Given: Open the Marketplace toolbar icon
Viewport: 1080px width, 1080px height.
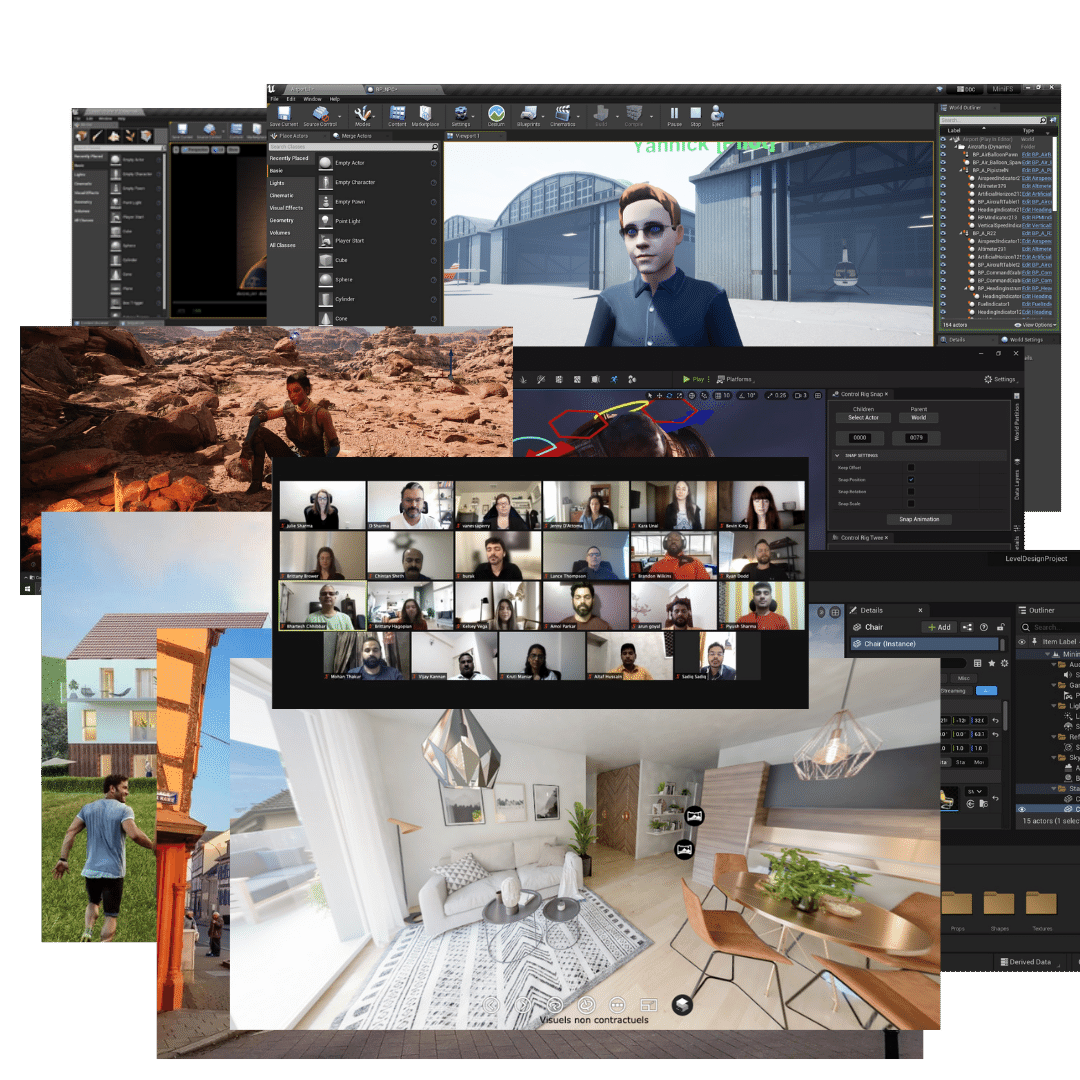Looking at the screenshot, I should tap(425, 116).
